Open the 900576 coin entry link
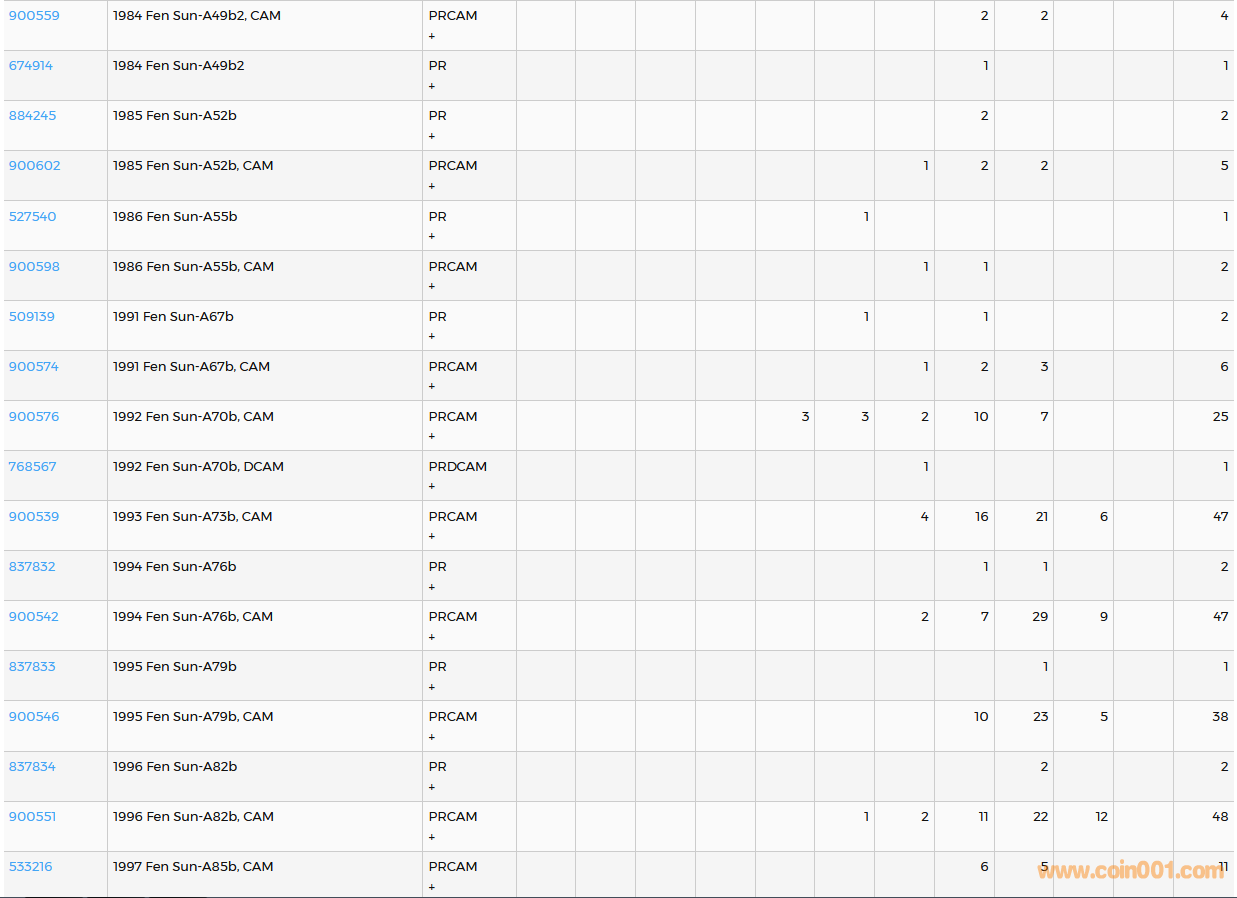 pyautogui.click(x=34, y=417)
